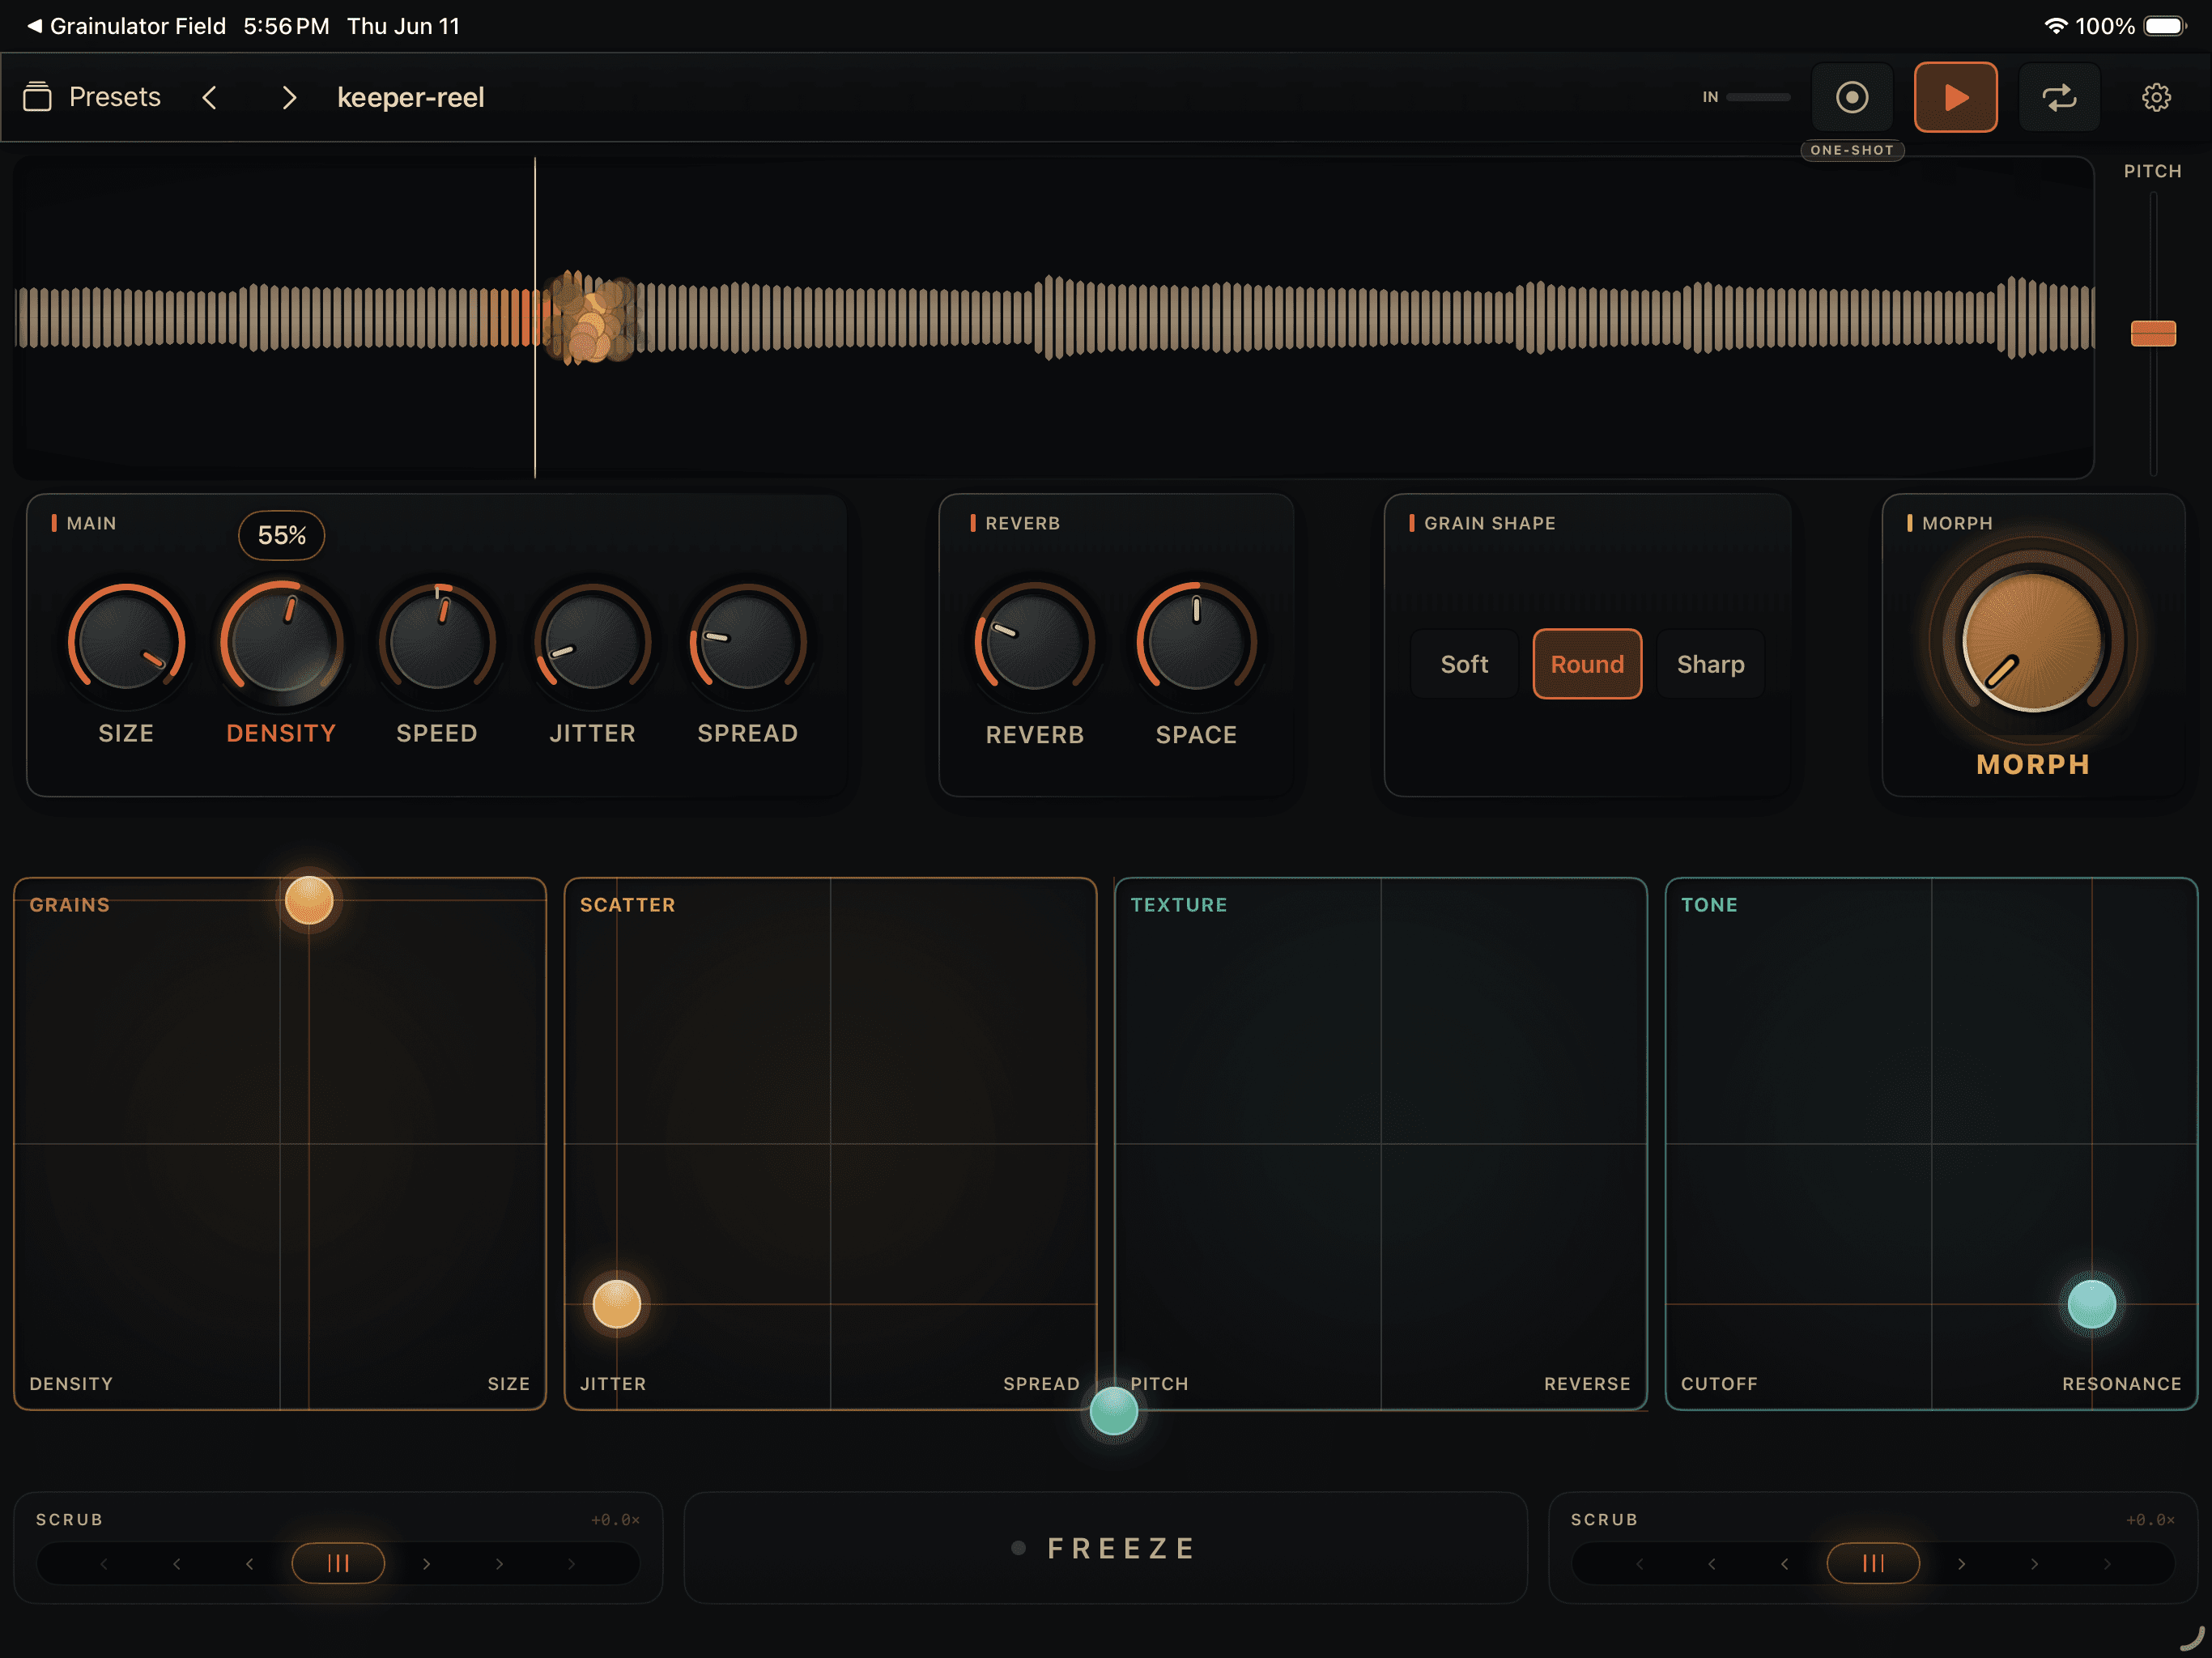Click the CUTOFF axis label
The height and width of the screenshot is (1658, 2212).
[x=1719, y=1384]
